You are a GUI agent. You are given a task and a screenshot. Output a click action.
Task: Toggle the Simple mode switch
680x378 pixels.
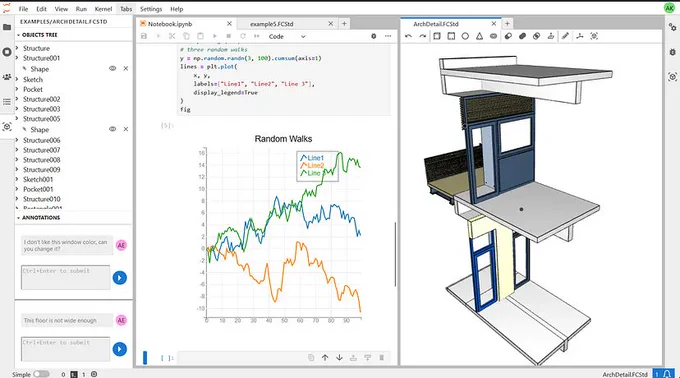pos(41,374)
